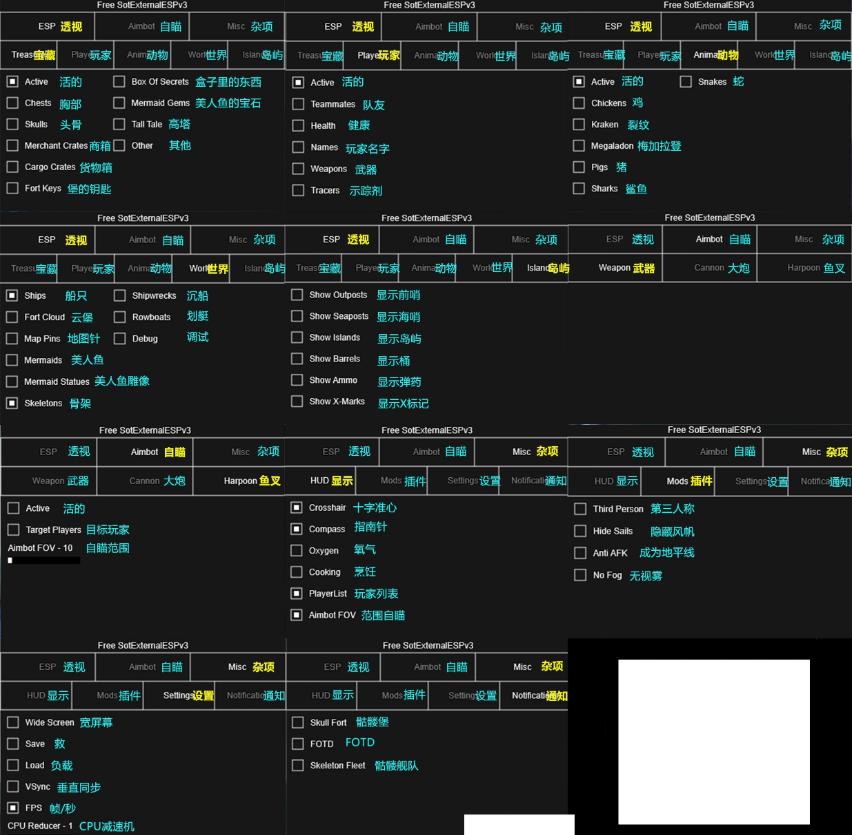Check the Fort Keys box
852x835 pixels.
pyautogui.click(x=13, y=188)
